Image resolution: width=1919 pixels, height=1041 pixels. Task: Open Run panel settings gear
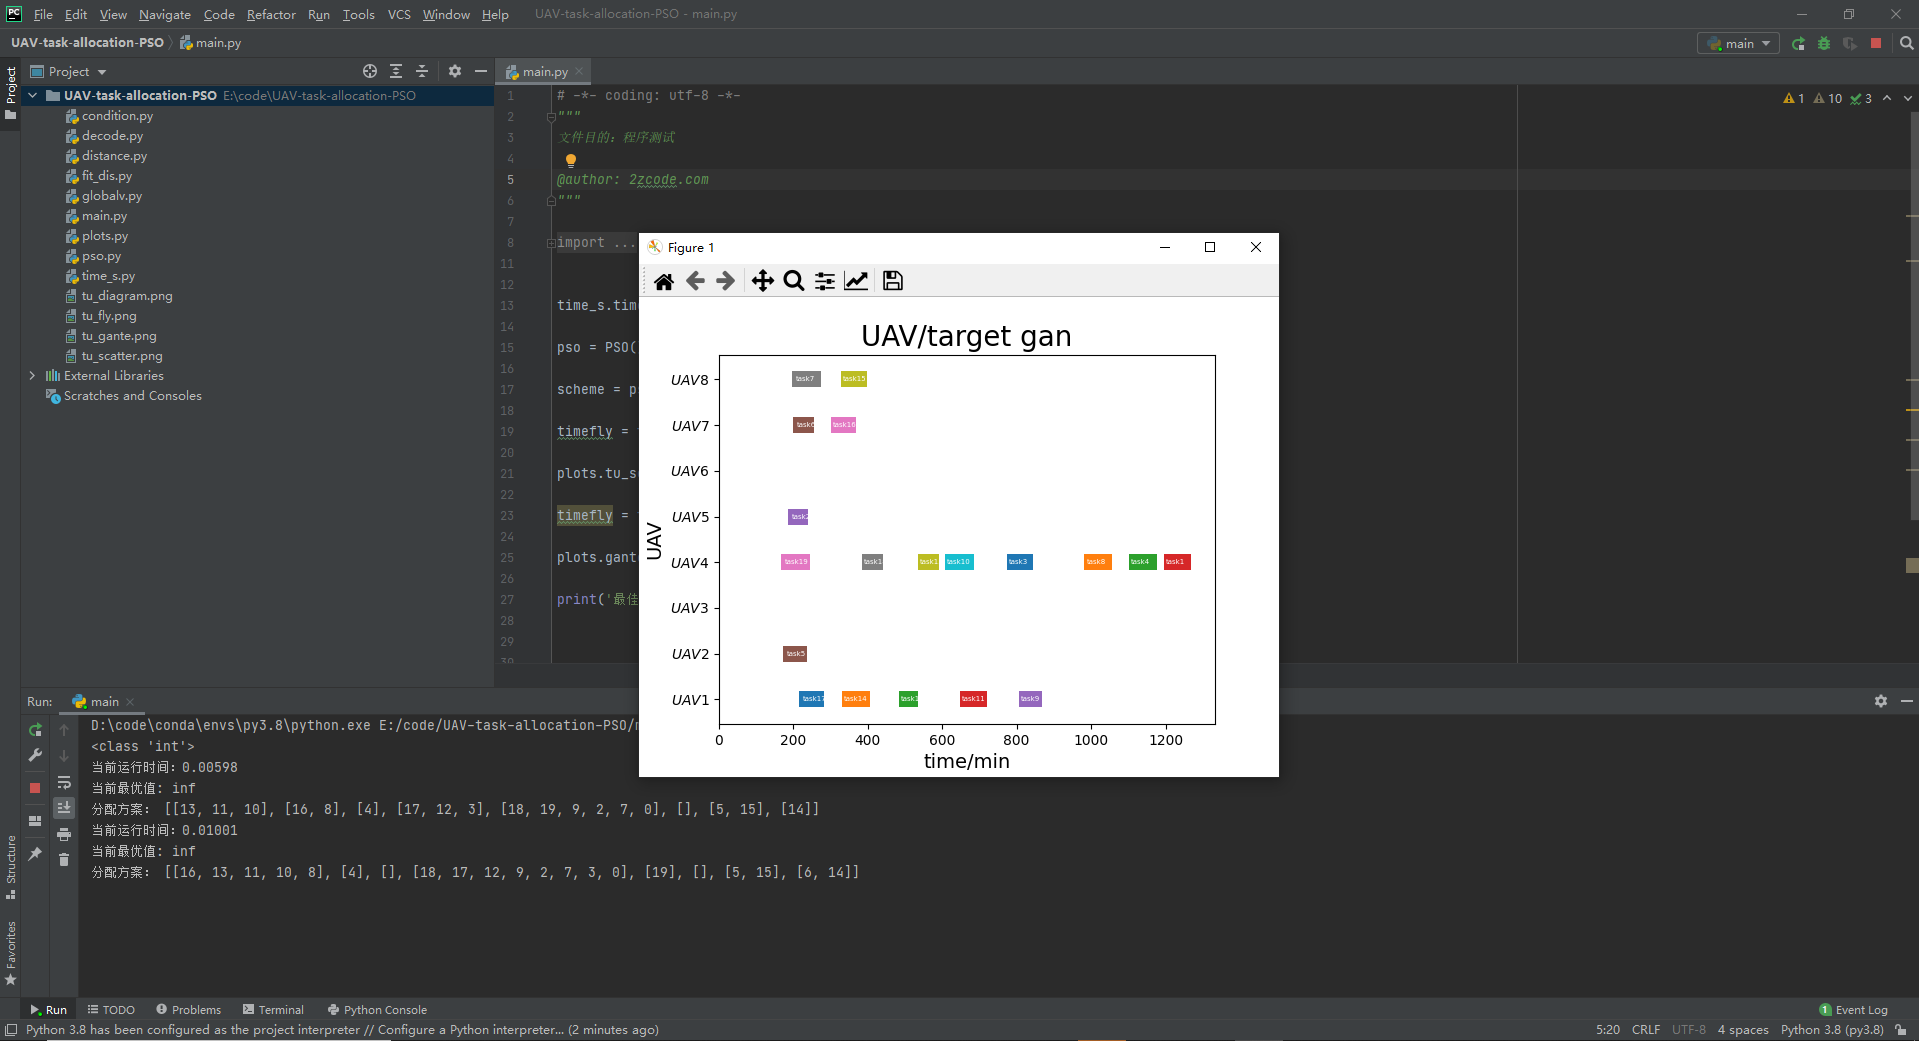pyautogui.click(x=1881, y=701)
